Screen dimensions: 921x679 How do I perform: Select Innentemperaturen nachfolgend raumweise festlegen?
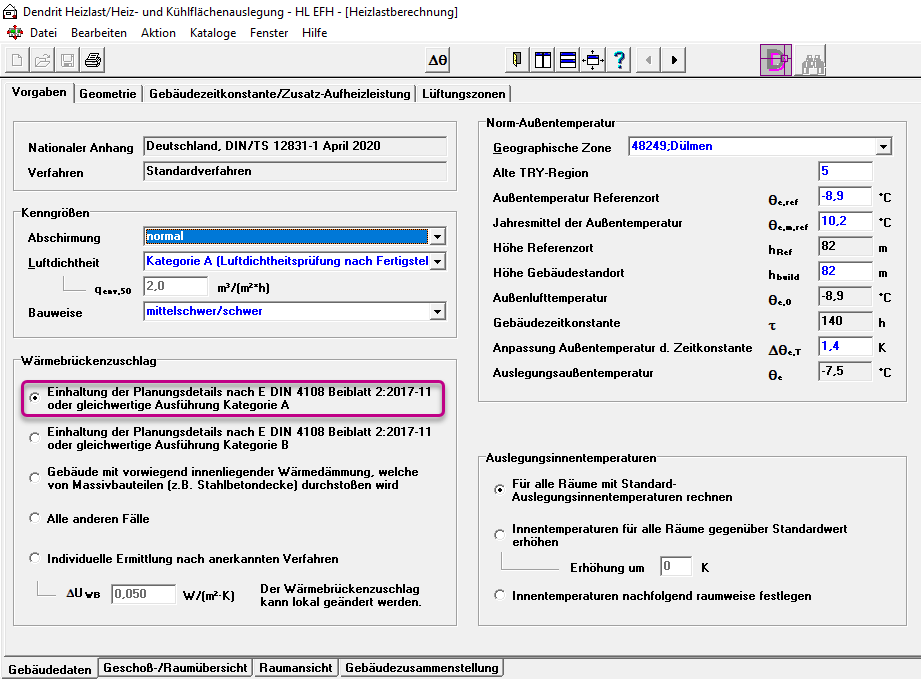(499, 595)
